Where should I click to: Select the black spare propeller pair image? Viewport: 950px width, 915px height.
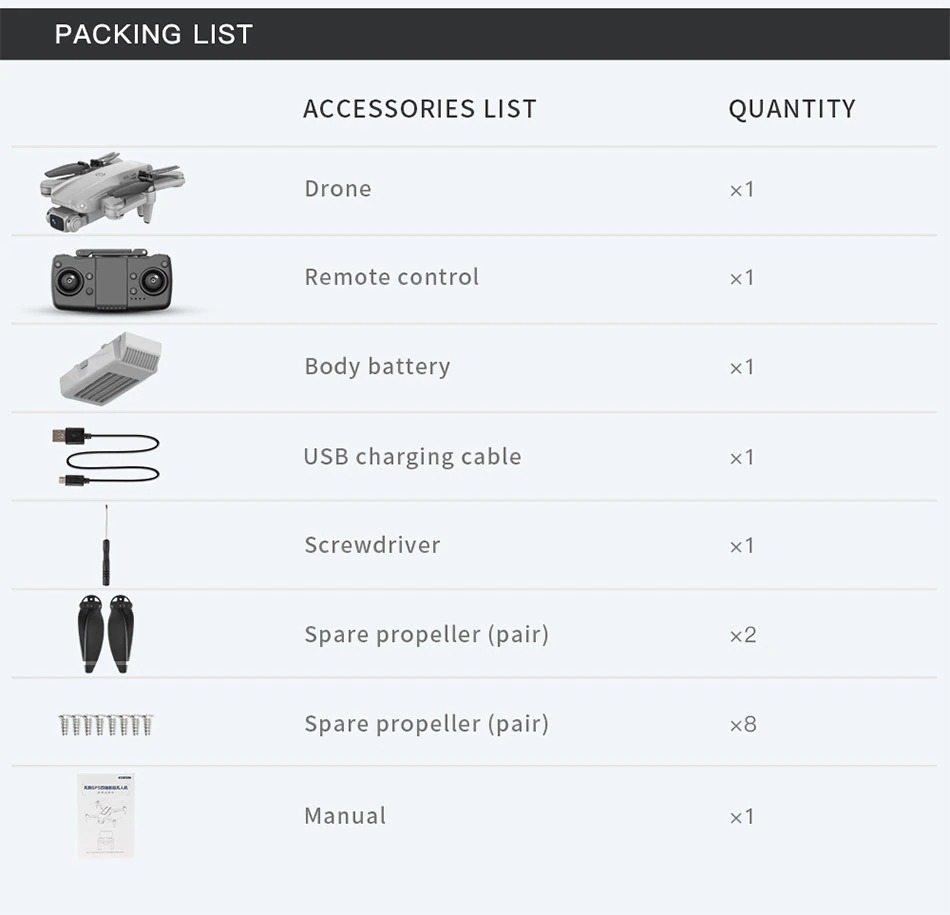pos(106,634)
